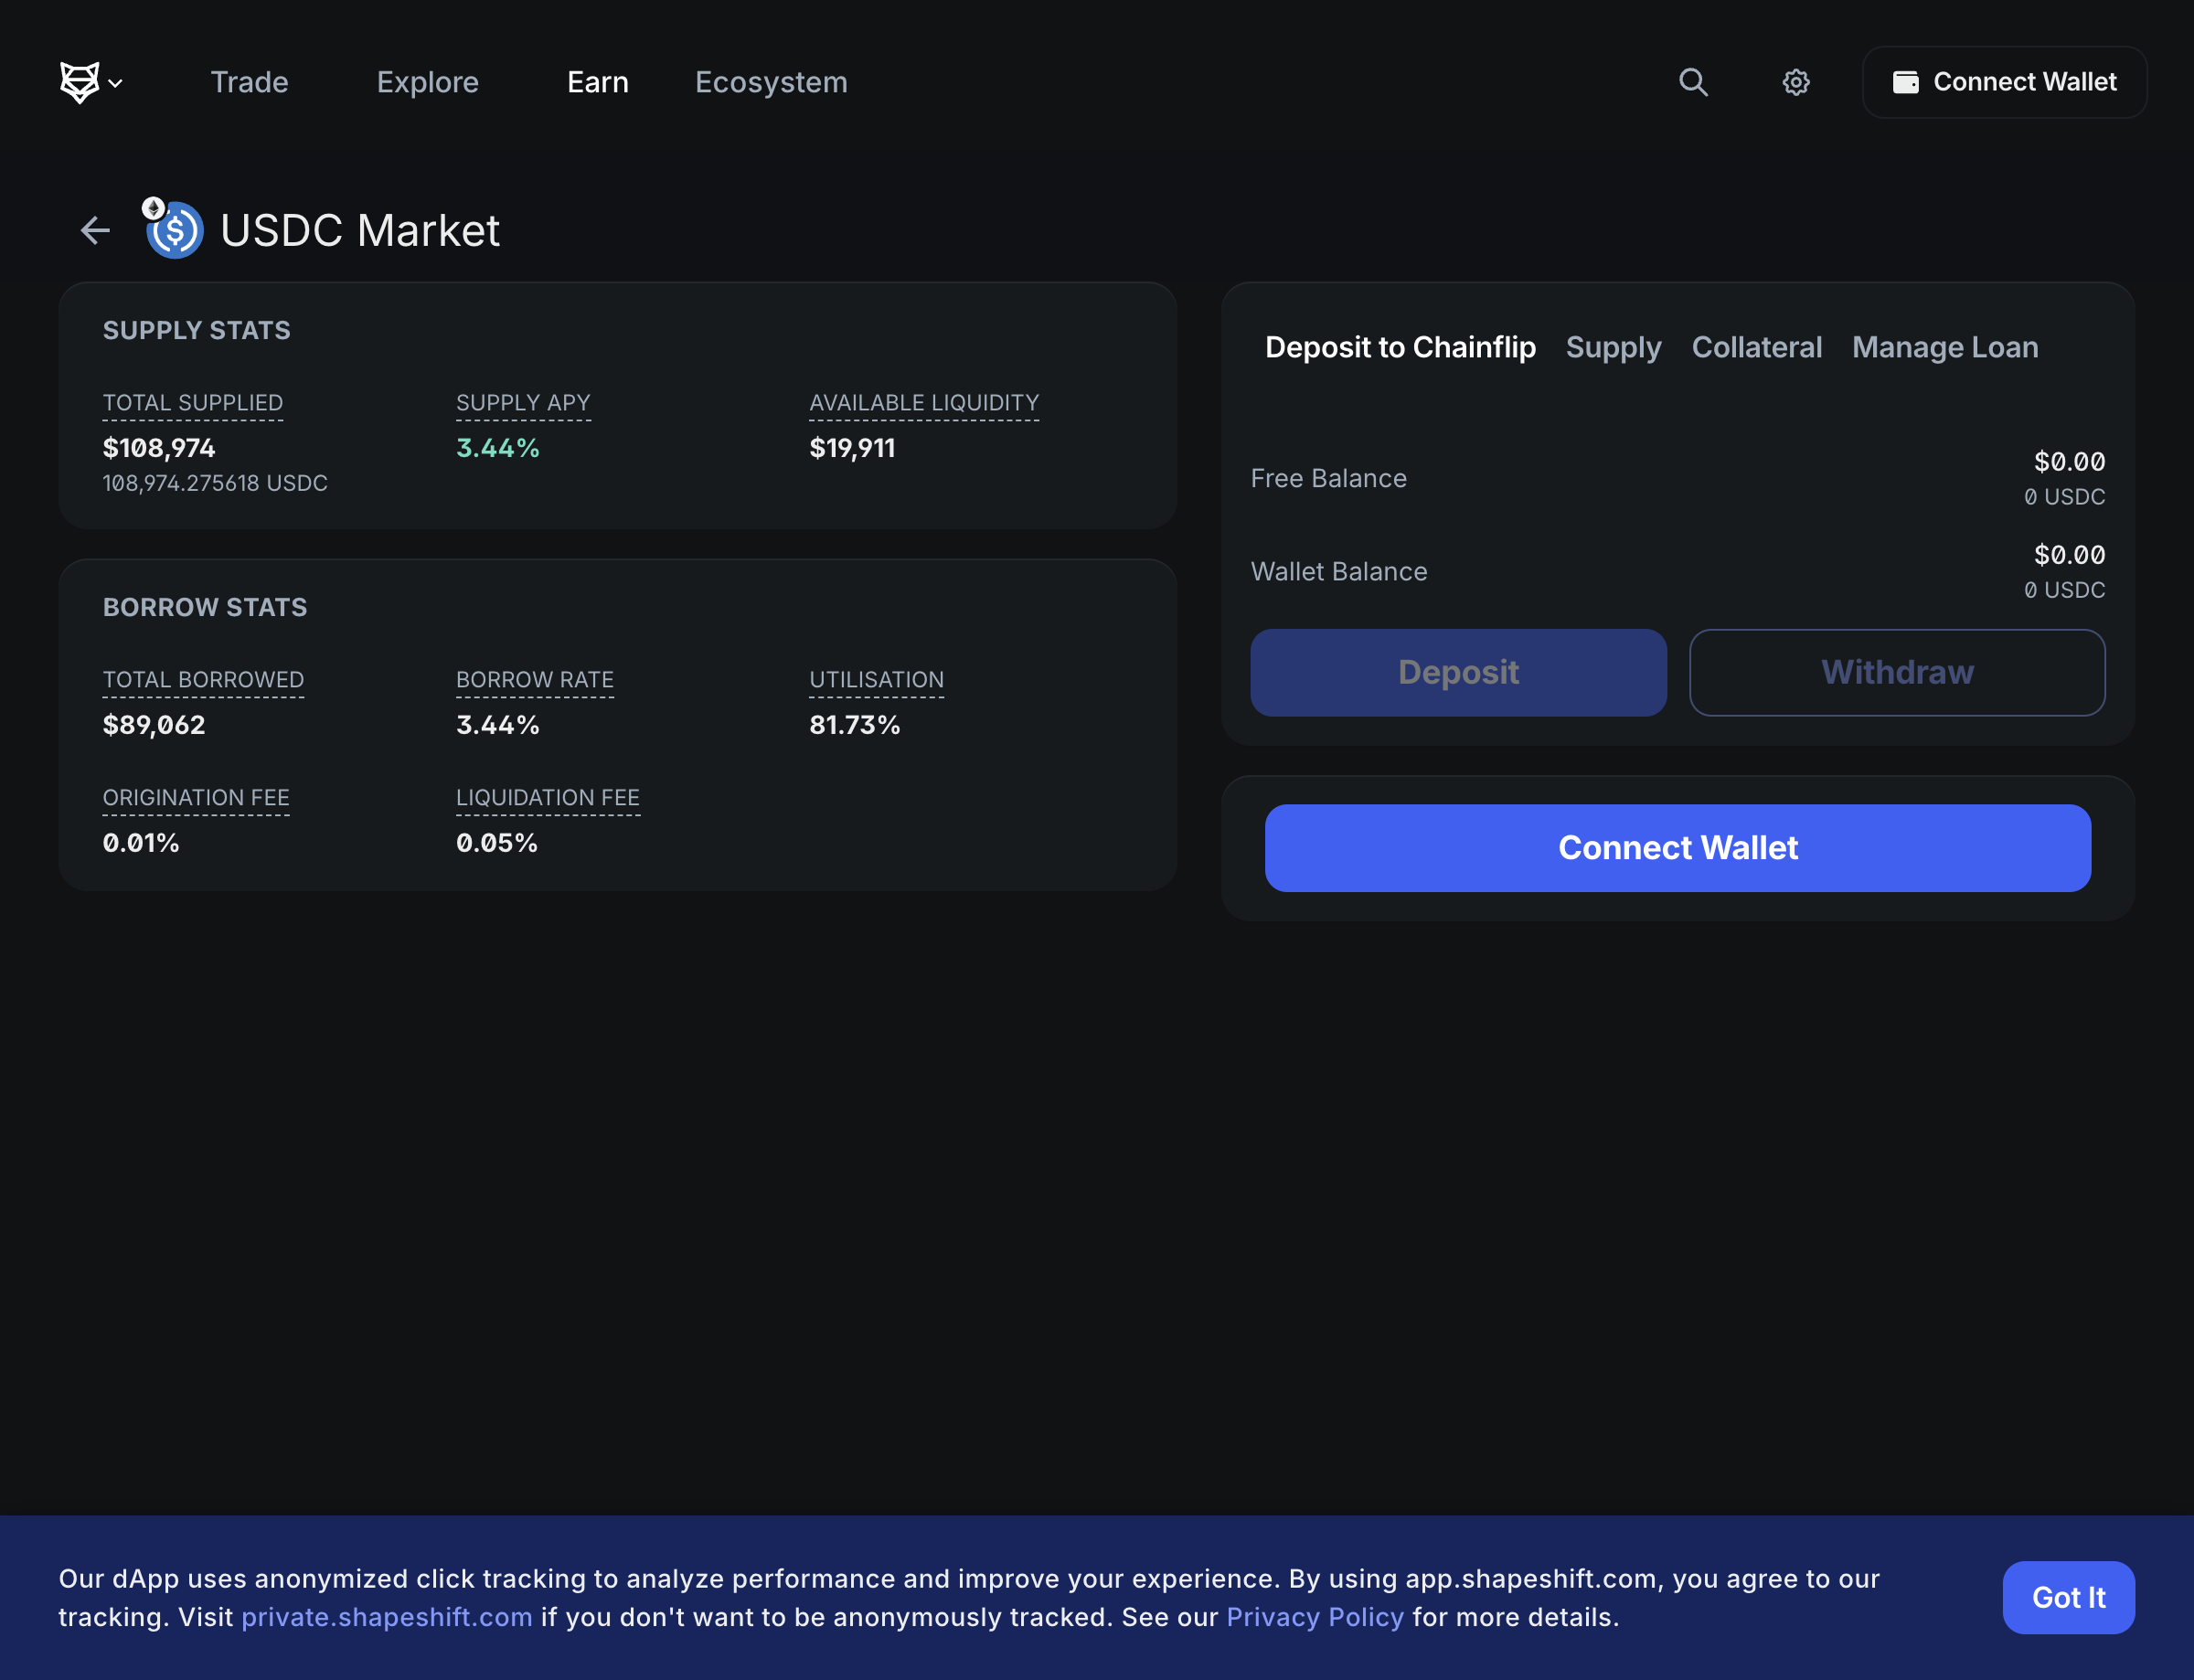
Task: Select the Manage Loan tab
Action: (1944, 347)
